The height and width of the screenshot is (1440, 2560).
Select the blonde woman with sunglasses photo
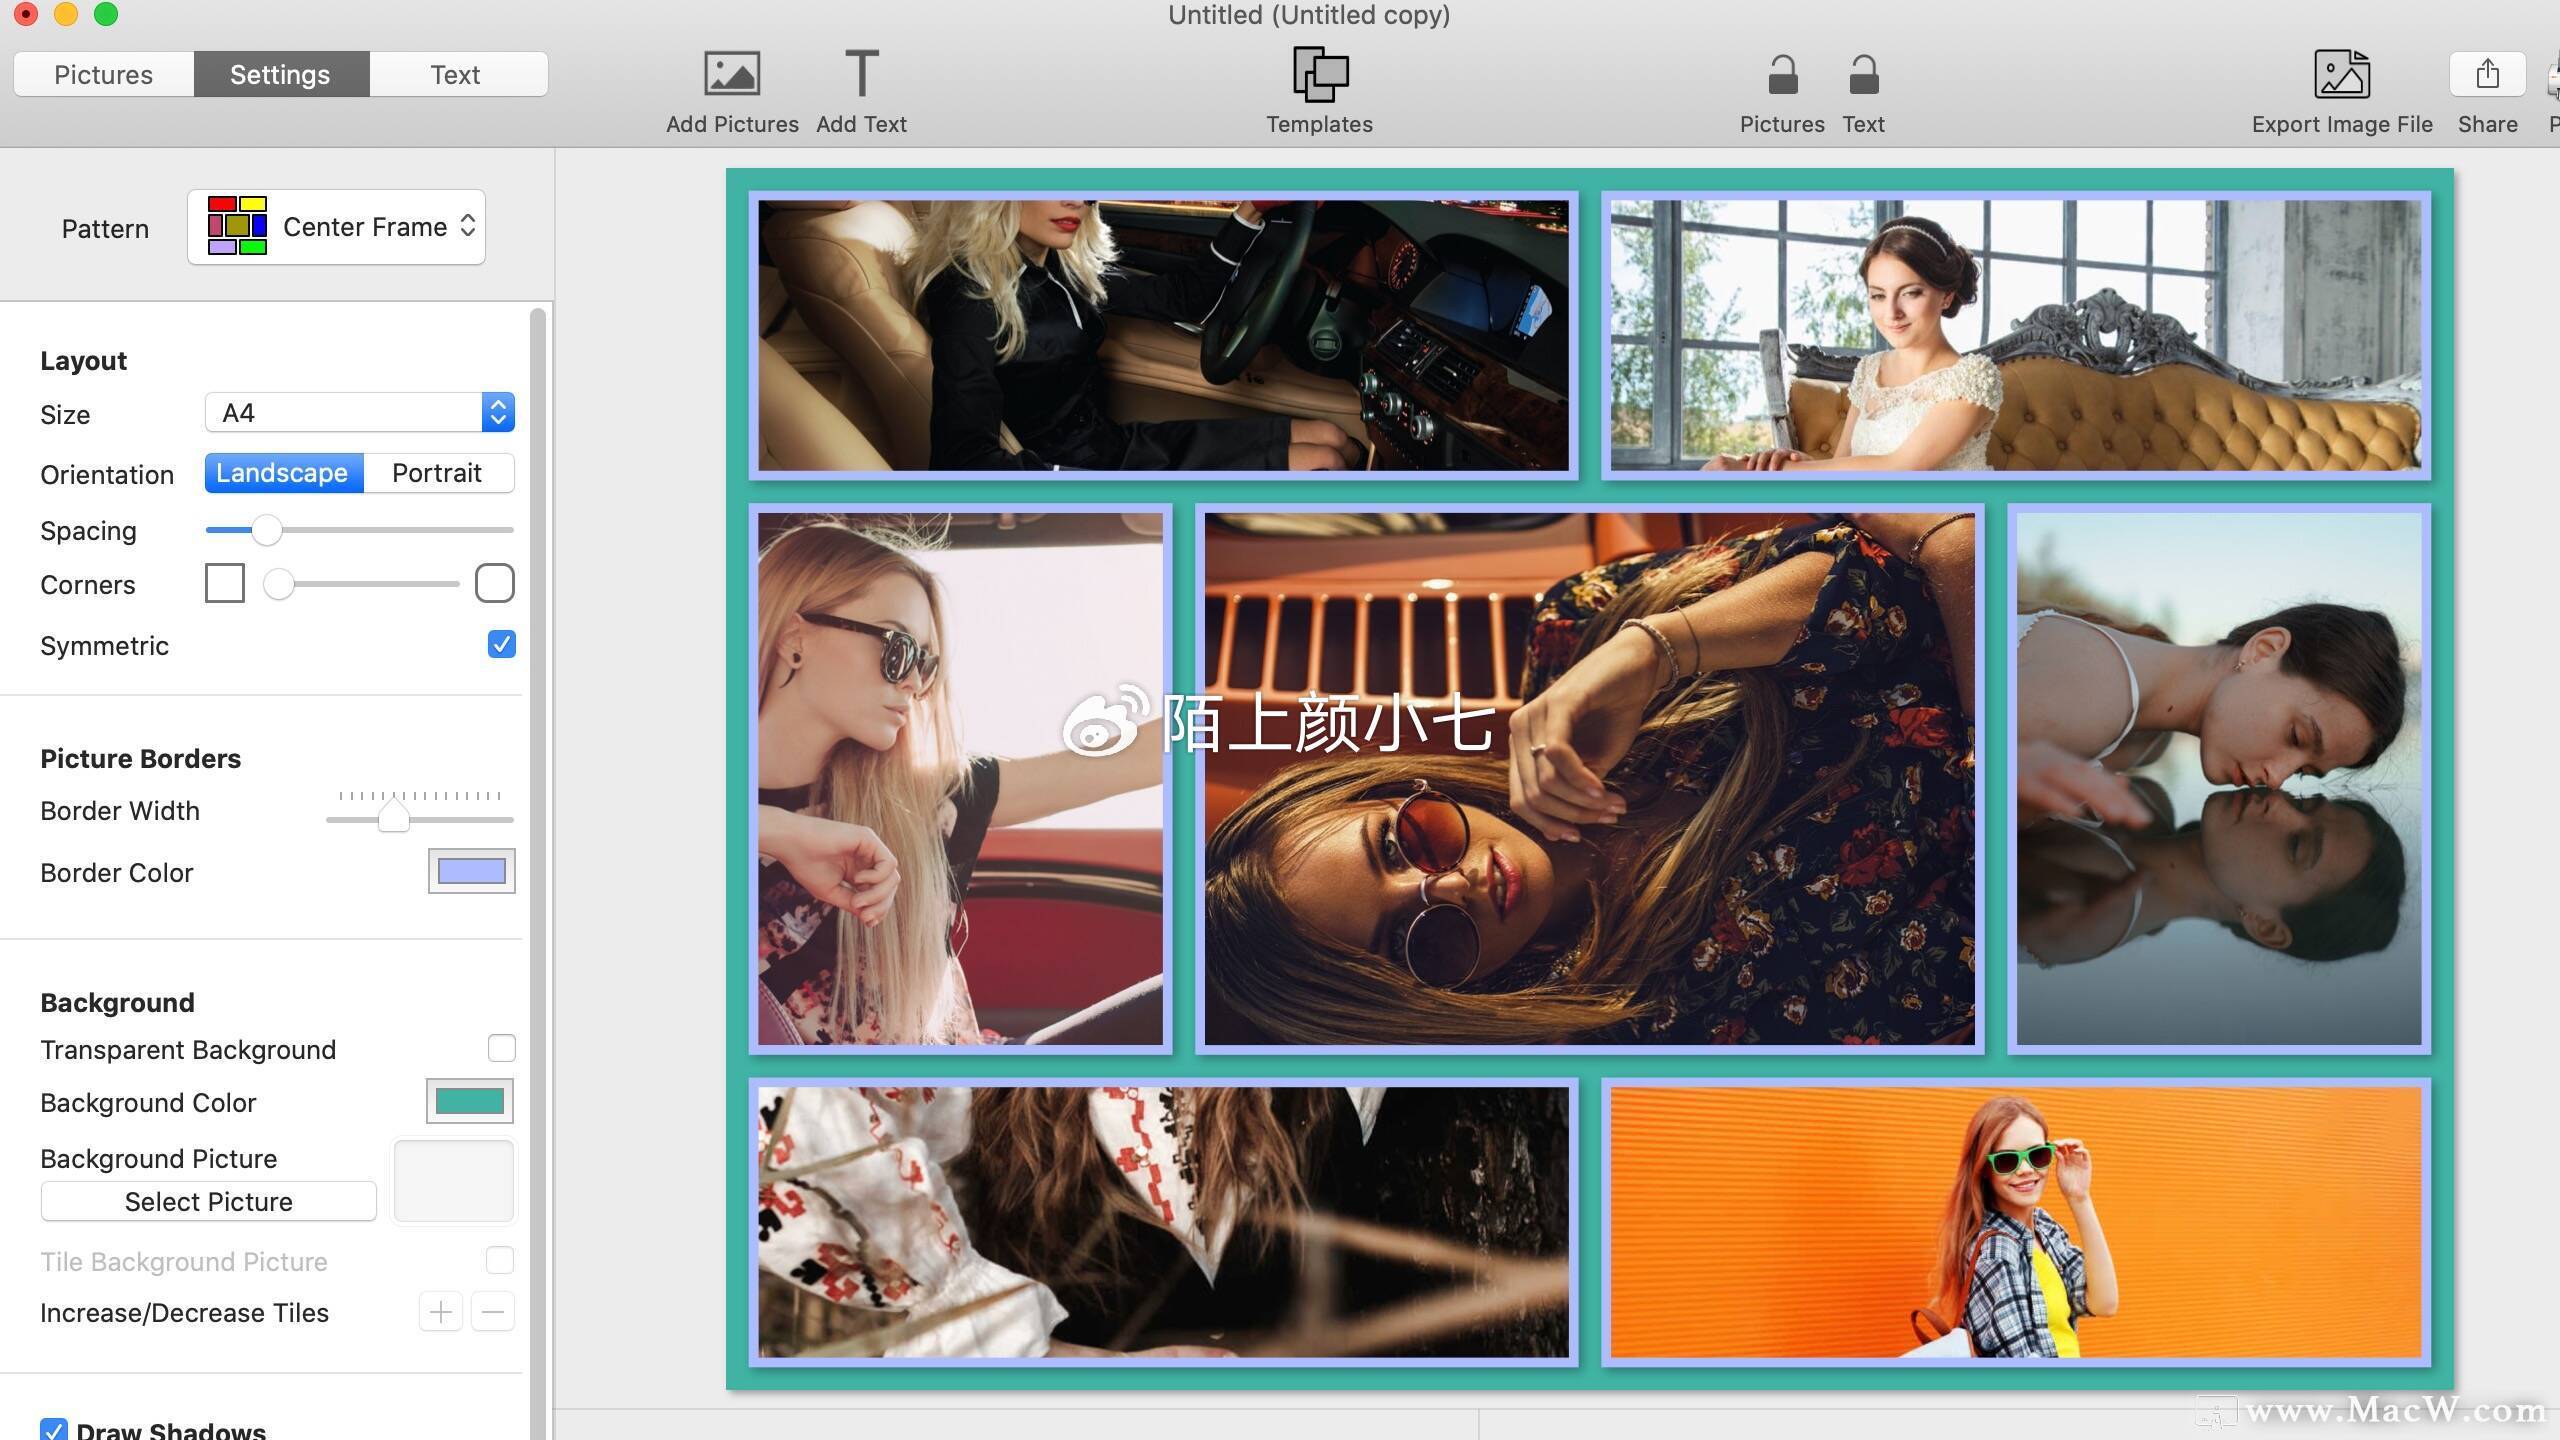click(960, 779)
